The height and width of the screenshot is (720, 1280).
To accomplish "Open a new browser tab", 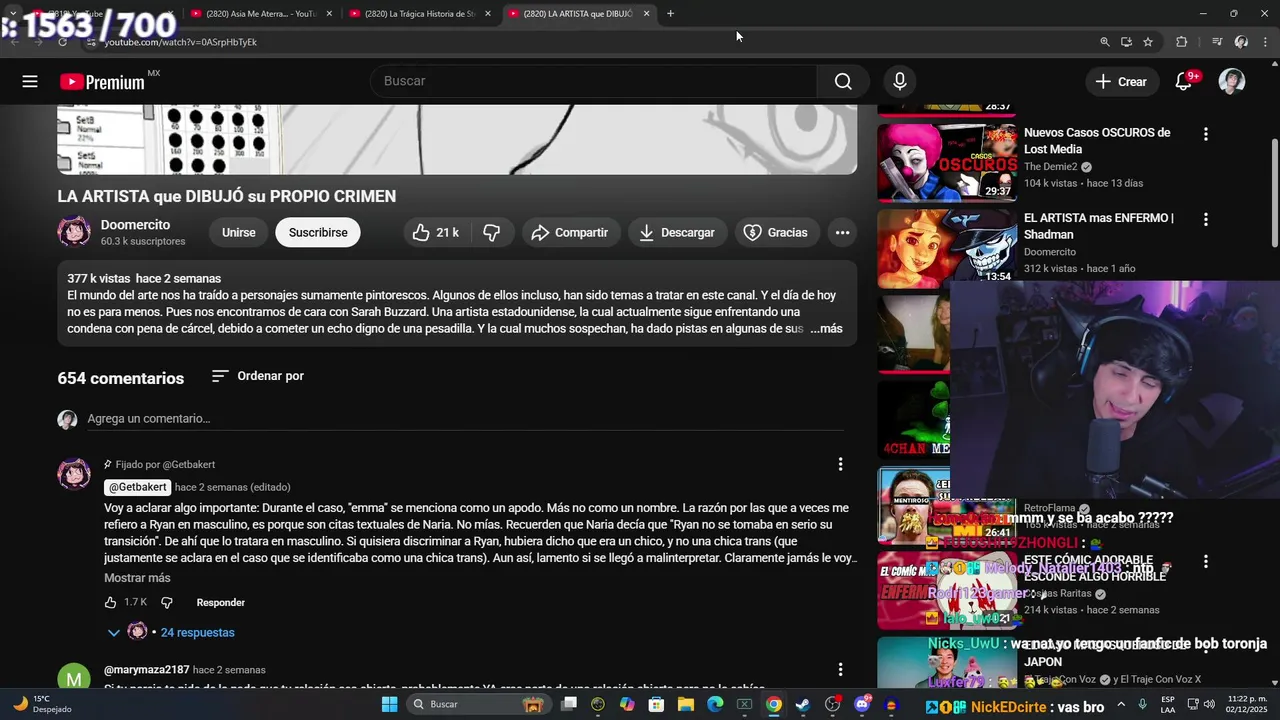I will (x=670, y=14).
